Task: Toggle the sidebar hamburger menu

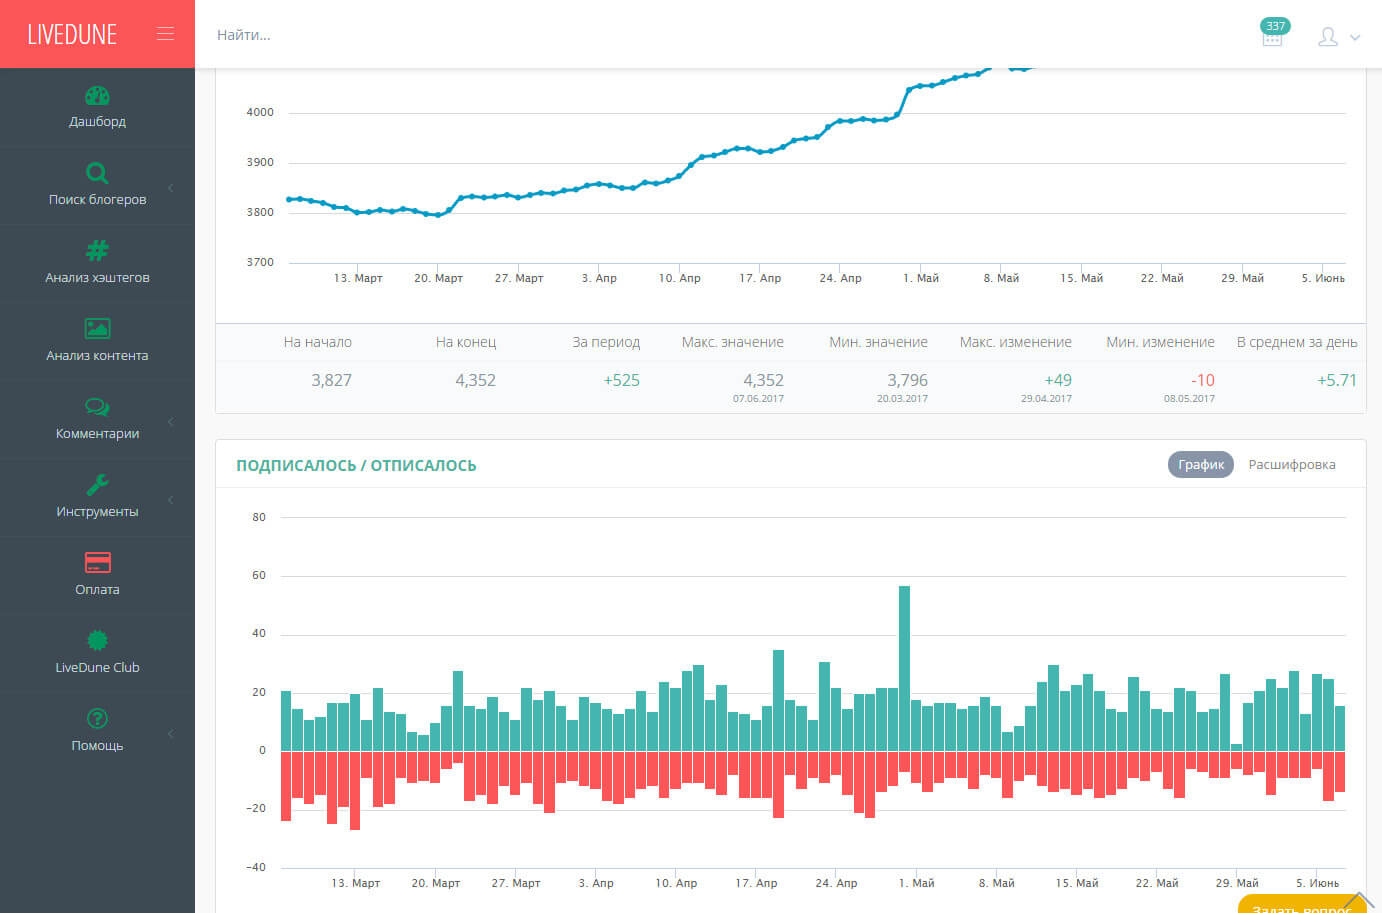Action: [x=165, y=34]
